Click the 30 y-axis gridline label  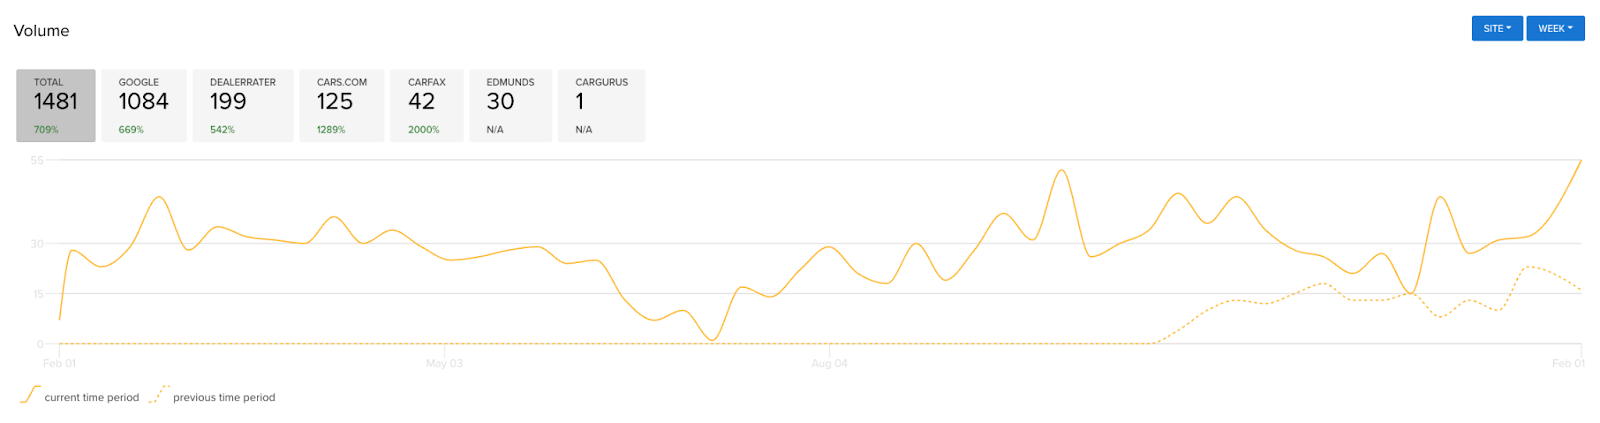37,243
